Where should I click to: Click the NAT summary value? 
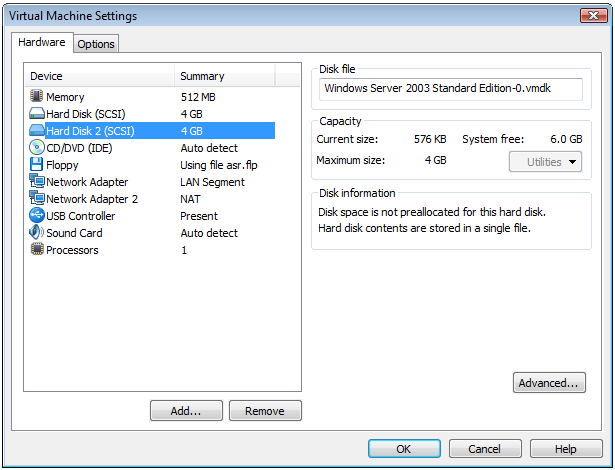click(x=190, y=199)
